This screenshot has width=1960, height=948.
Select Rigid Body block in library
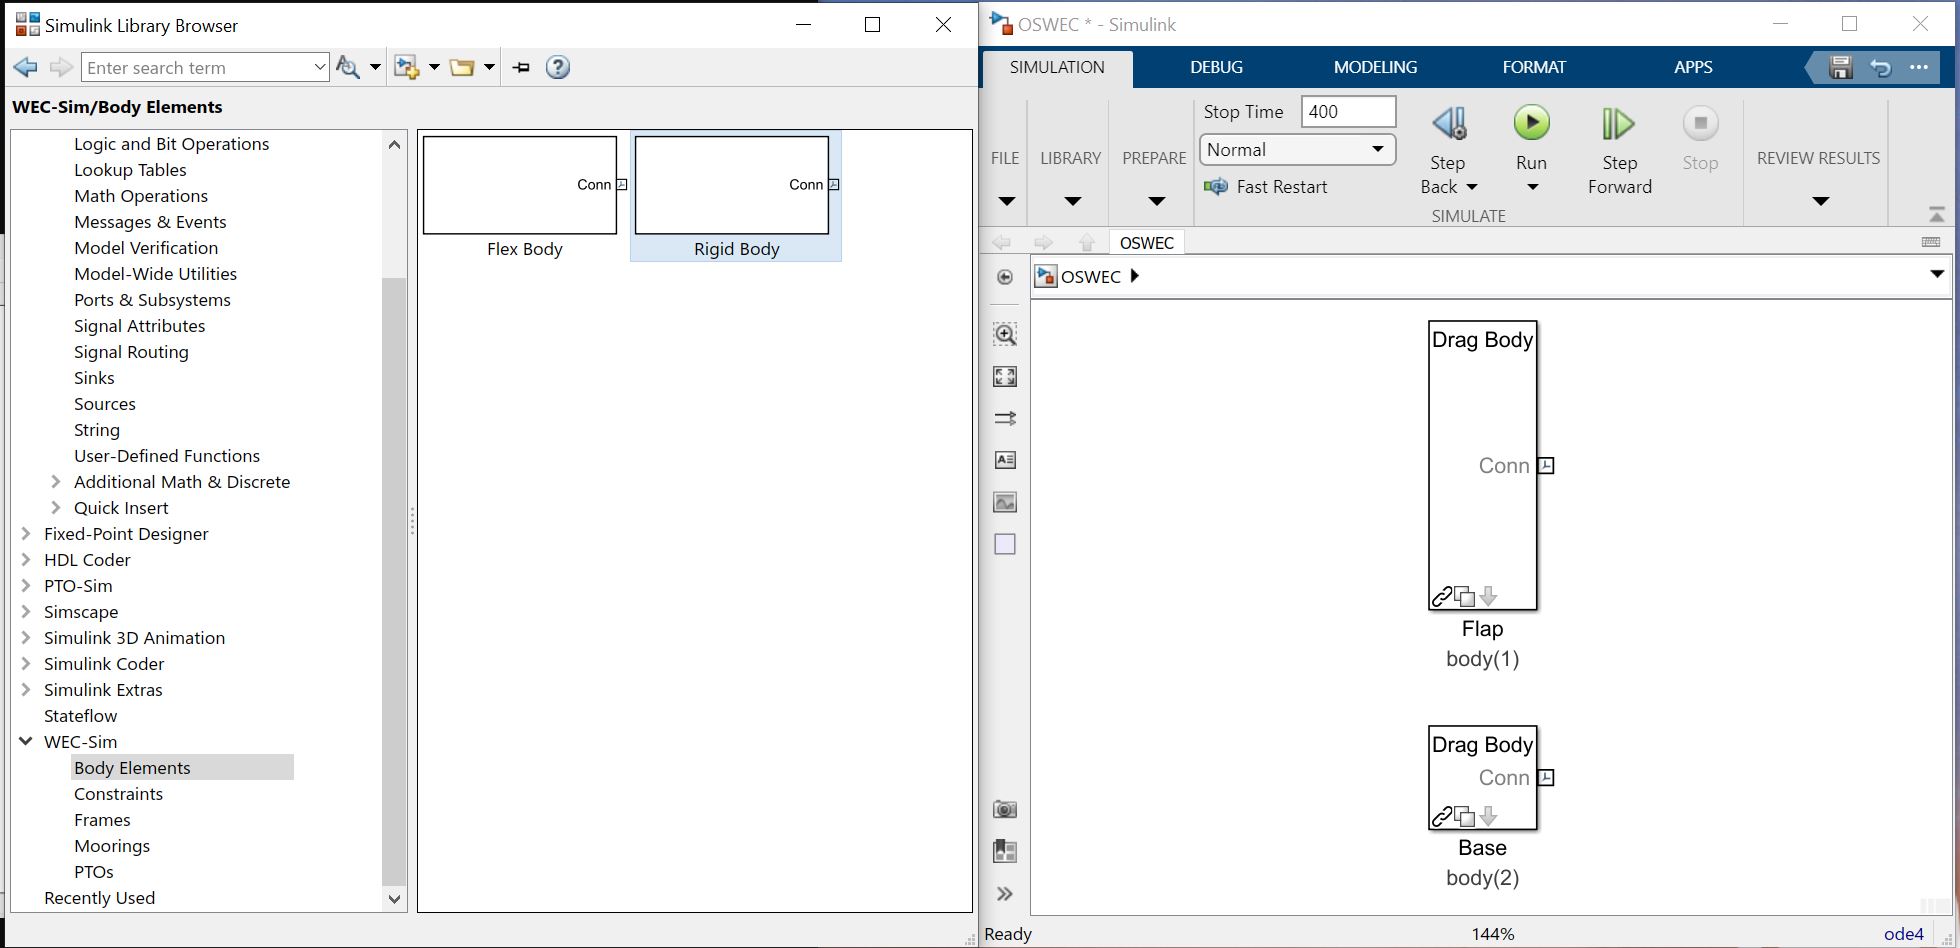[x=736, y=197]
